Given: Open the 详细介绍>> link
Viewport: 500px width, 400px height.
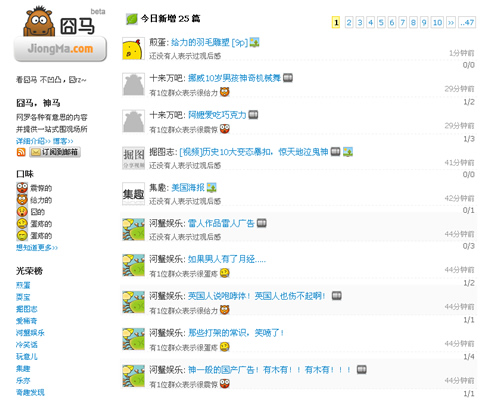Looking at the screenshot, I should (x=33, y=141).
